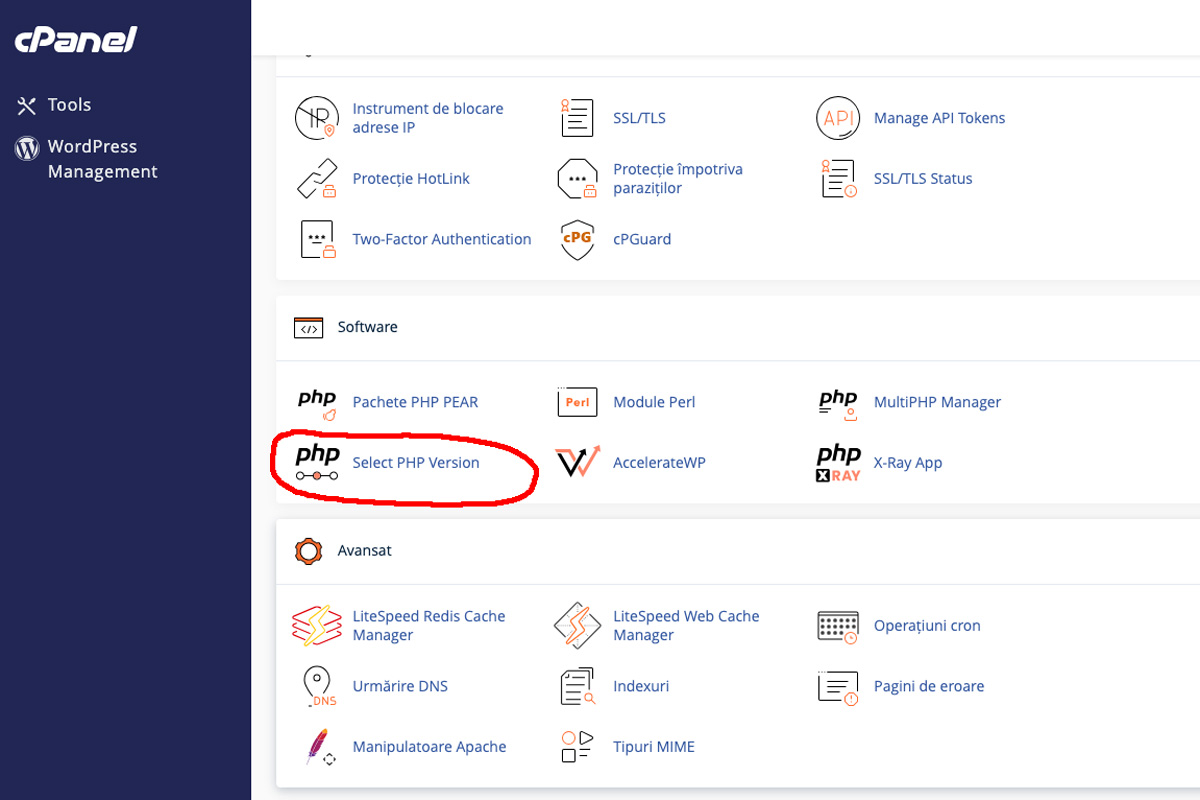Click the MIME types shapes icon
Screen dimensions: 1200x800
coord(577,747)
